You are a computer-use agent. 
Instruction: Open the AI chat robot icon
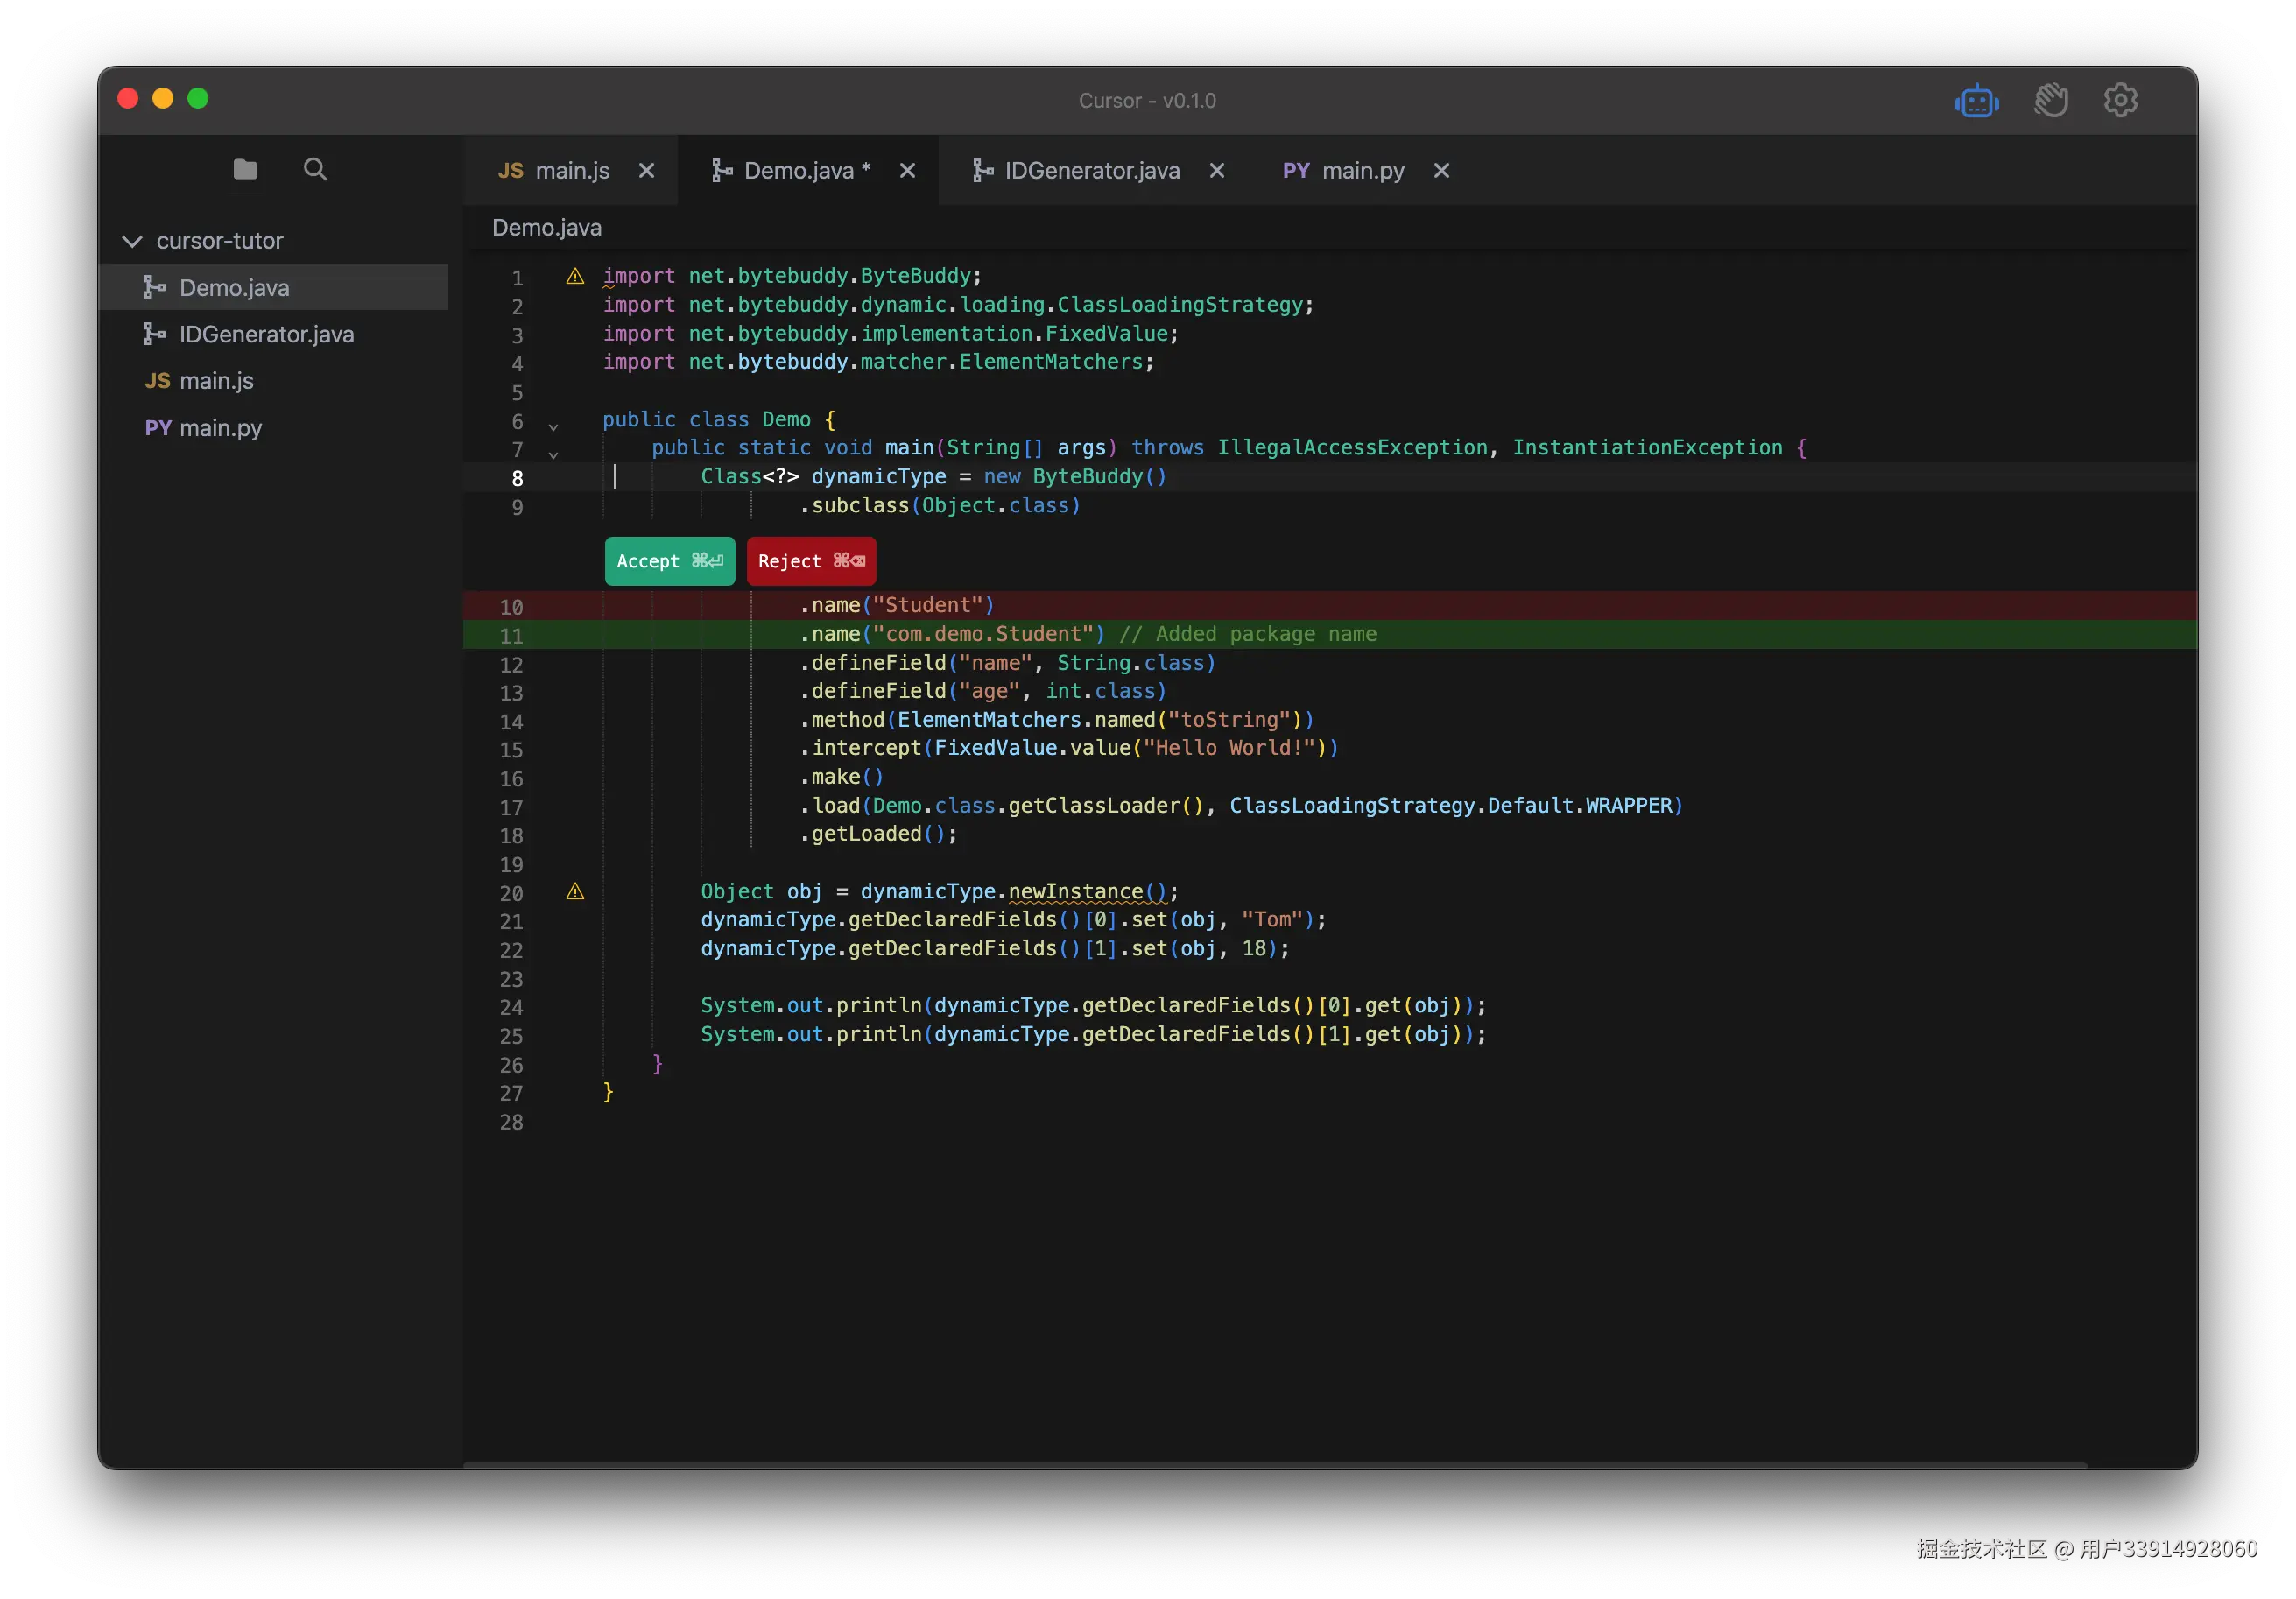tap(1976, 101)
